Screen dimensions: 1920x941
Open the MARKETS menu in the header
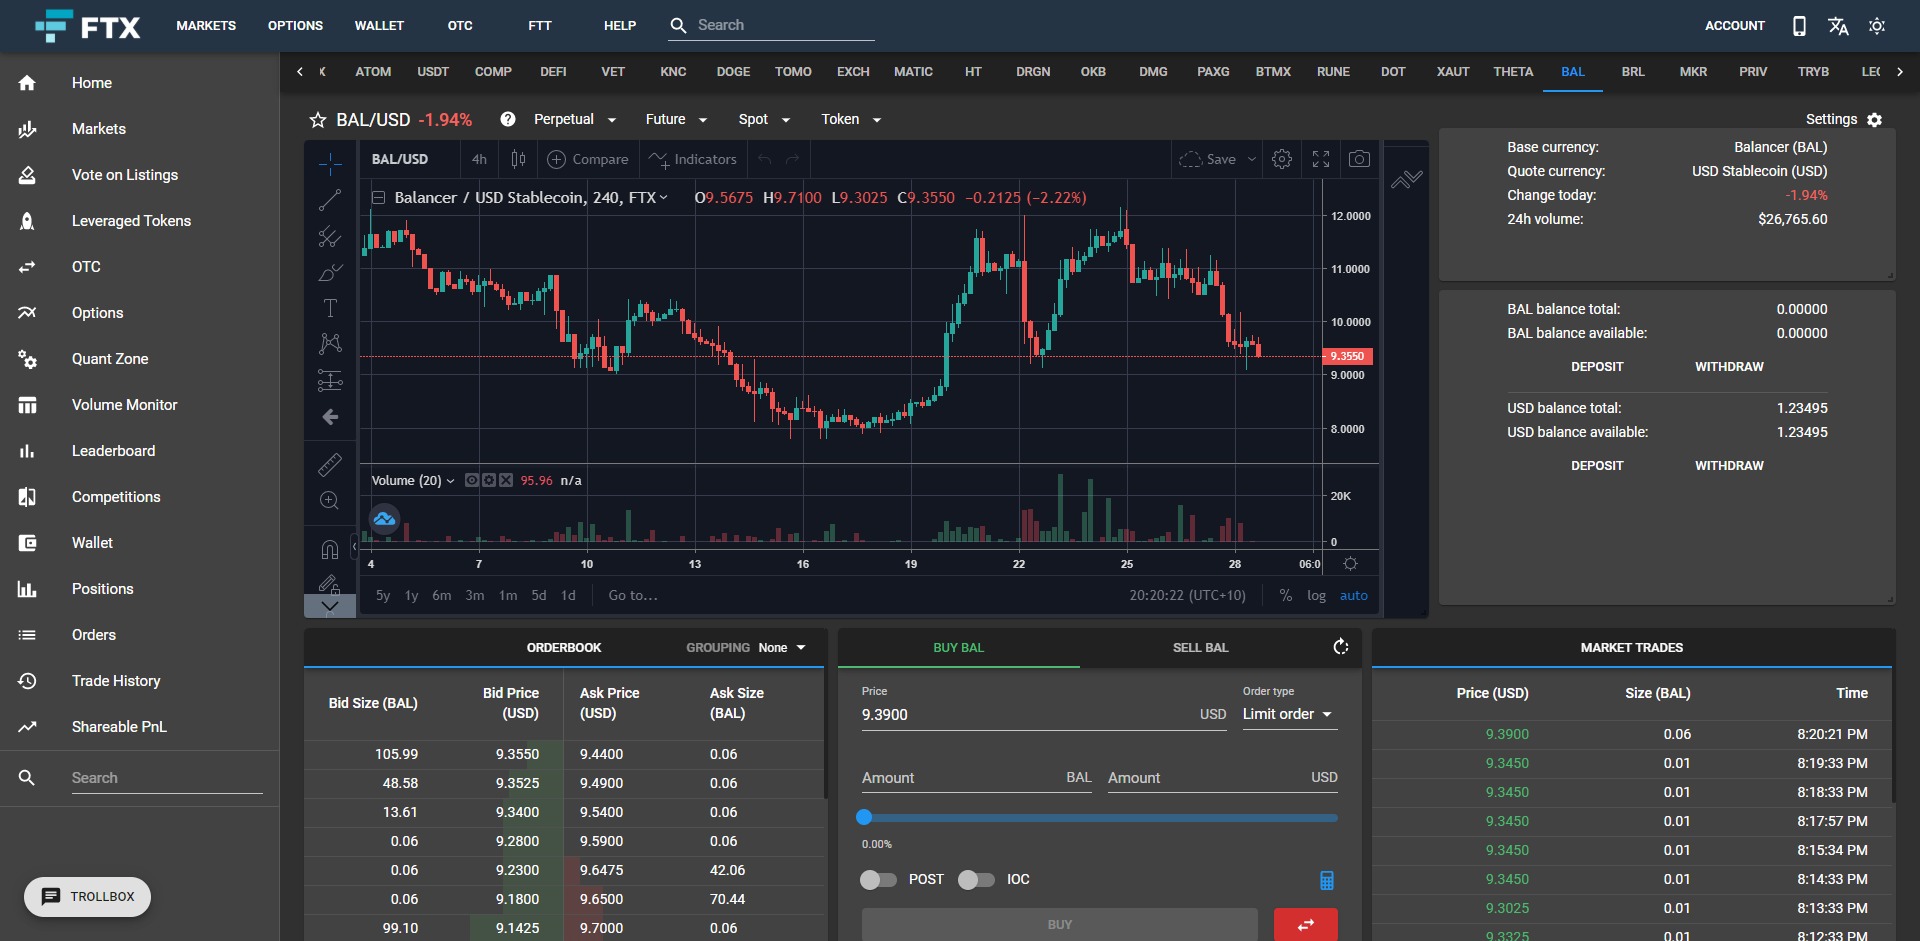(x=205, y=26)
